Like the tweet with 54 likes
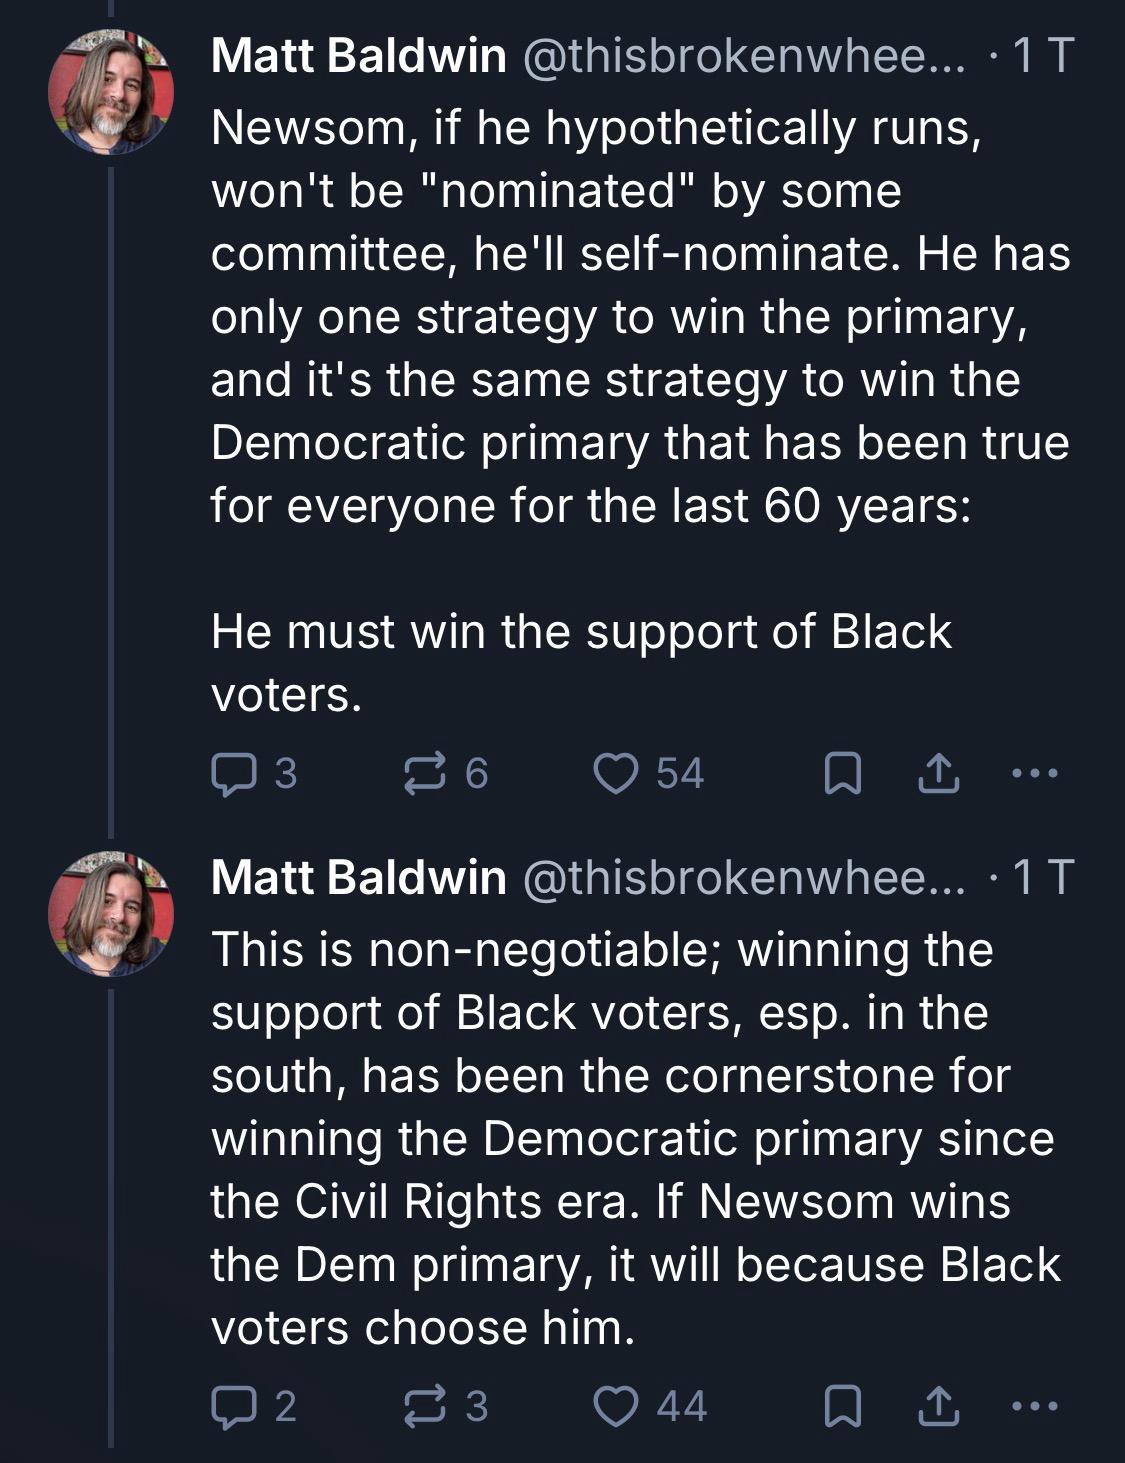 point(614,774)
